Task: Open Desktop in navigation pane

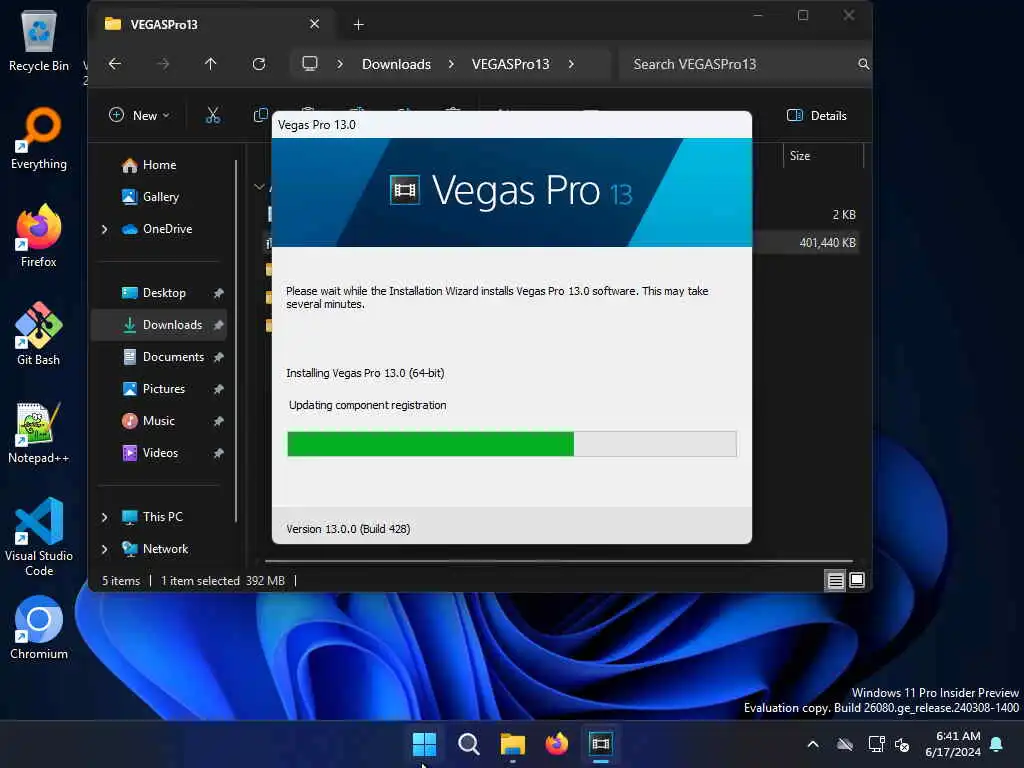Action: (x=159, y=293)
